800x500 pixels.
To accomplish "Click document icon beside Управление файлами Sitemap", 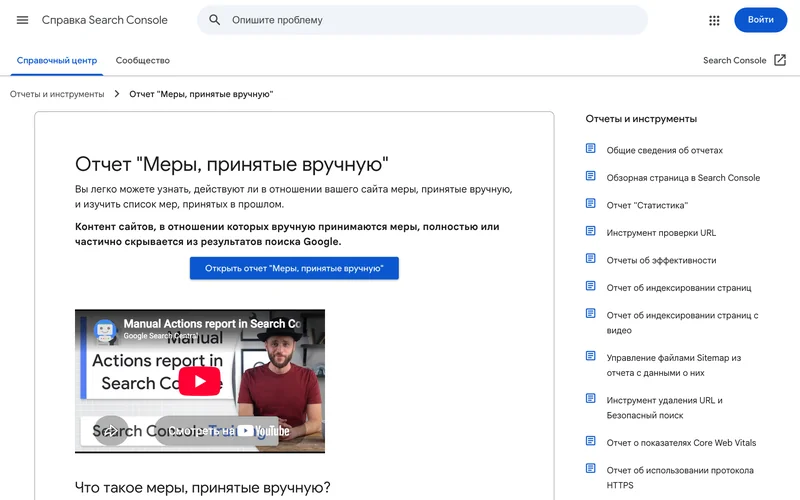I will [x=591, y=356].
